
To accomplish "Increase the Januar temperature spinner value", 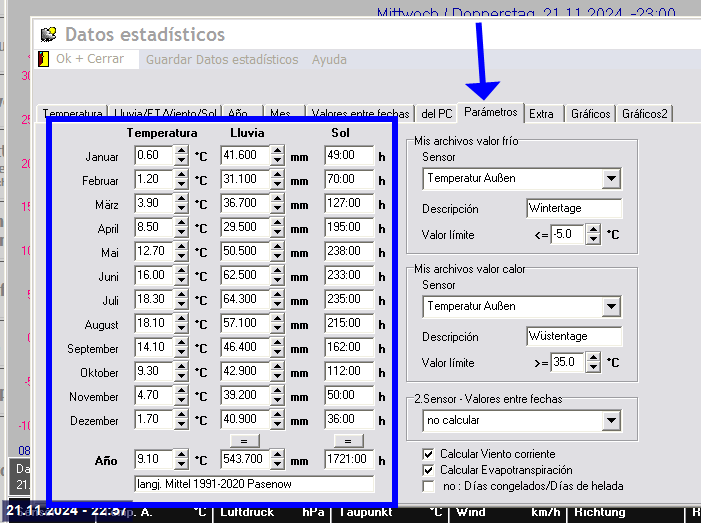I will click(181, 151).
